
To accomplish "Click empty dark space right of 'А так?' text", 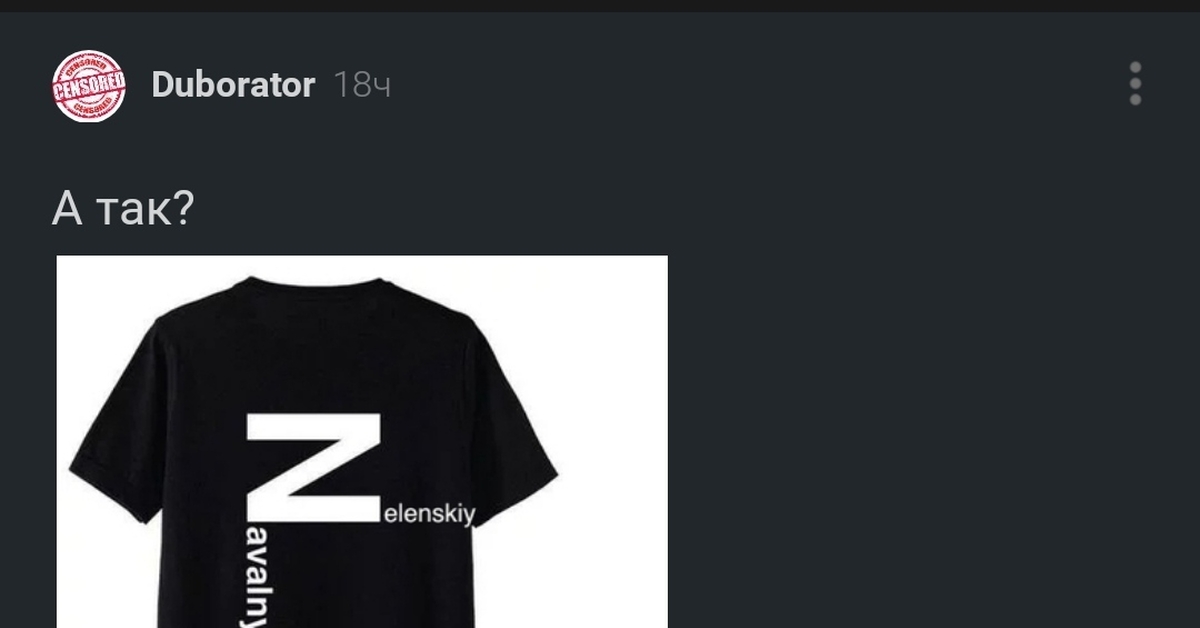I will (x=690, y=209).
